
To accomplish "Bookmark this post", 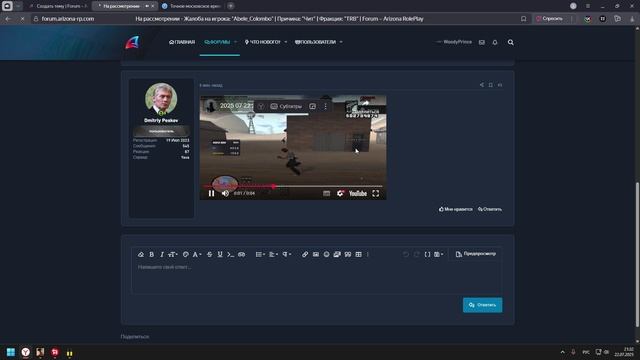I will point(491,85).
